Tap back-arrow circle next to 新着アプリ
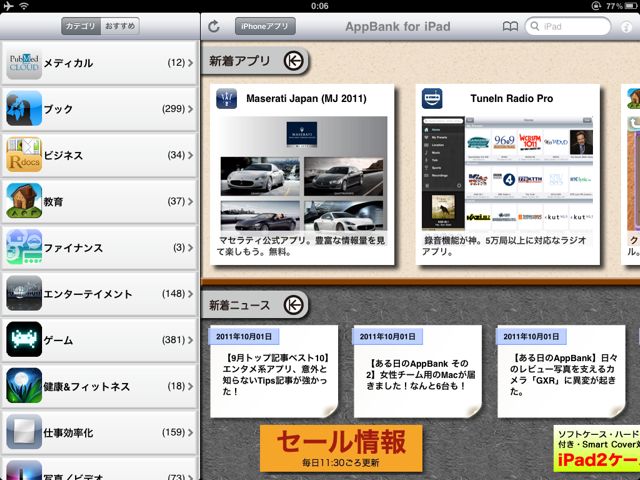The width and height of the screenshot is (640, 480). [x=293, y=61]
